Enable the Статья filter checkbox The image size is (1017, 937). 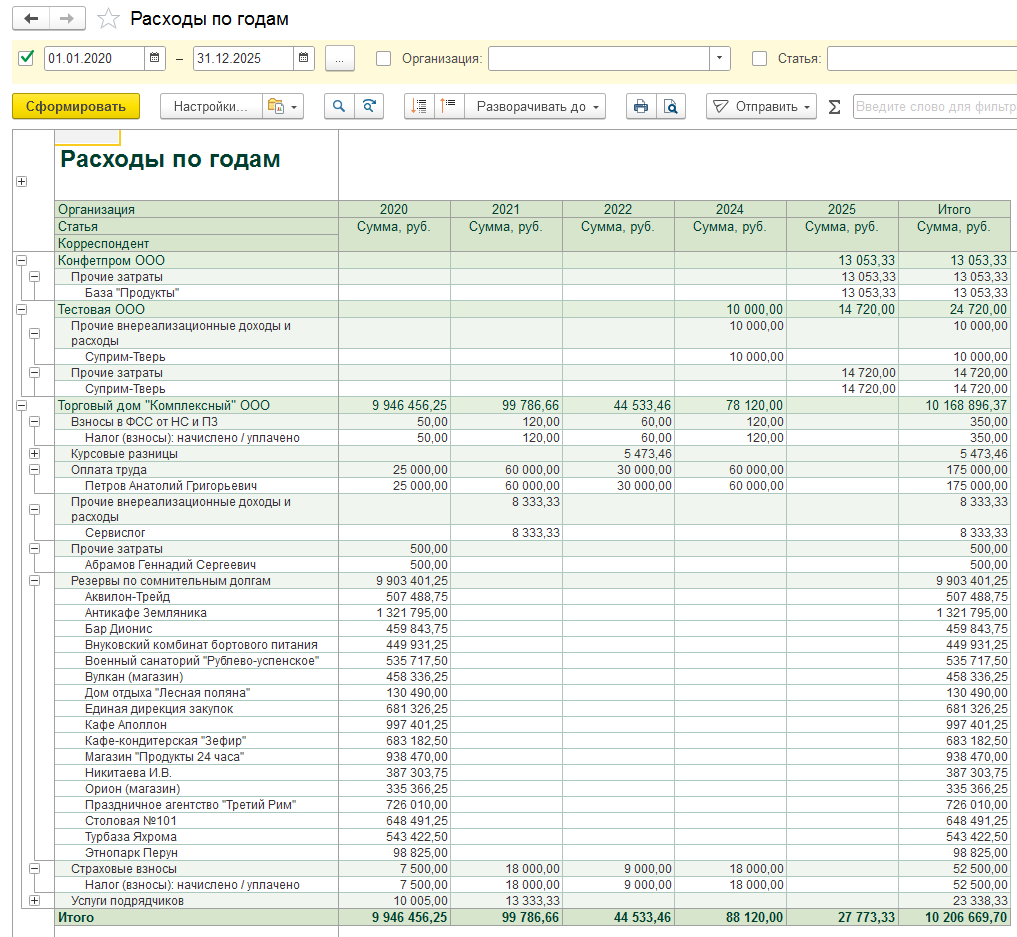point(759,59)
